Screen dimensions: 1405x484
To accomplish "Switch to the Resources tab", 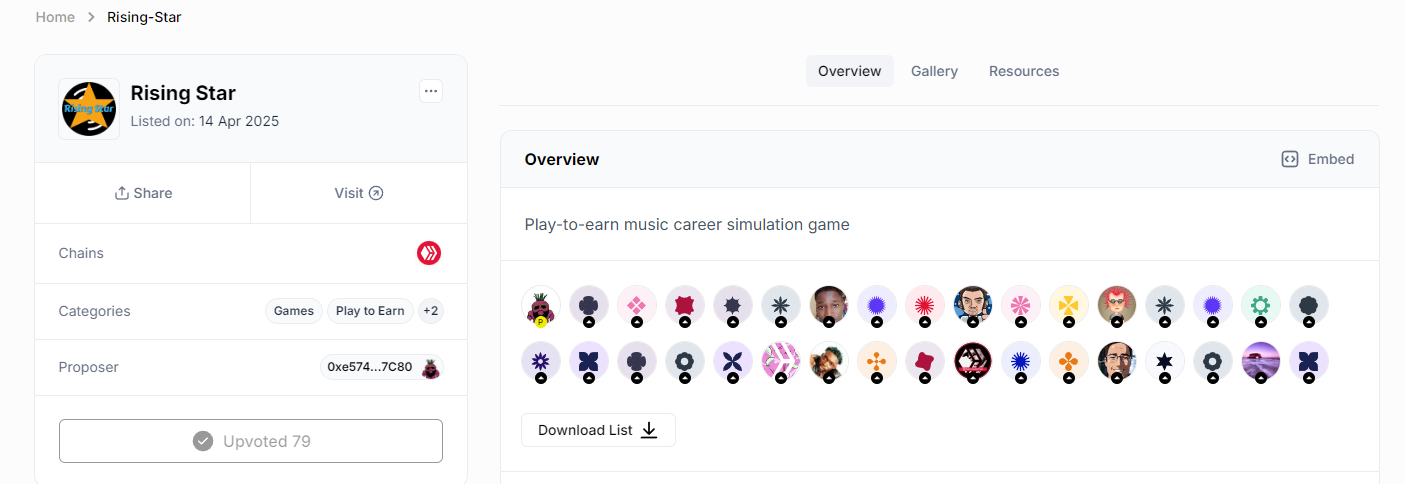I will 1024,71.
